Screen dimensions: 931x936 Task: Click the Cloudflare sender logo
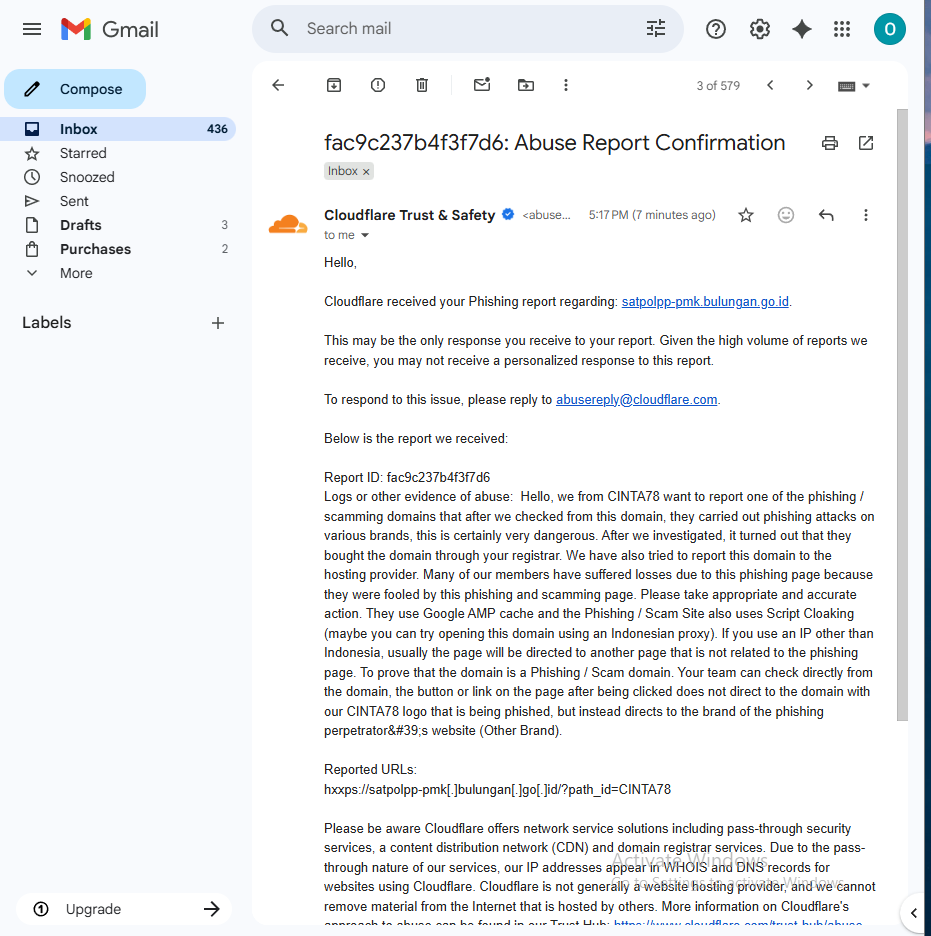(288, 224)
